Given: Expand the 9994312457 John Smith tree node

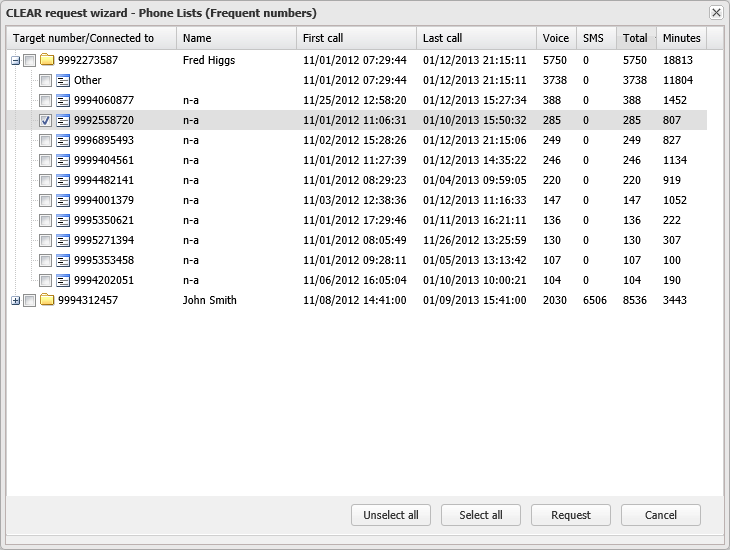Looking at the screenshot, I should [15, 300].
